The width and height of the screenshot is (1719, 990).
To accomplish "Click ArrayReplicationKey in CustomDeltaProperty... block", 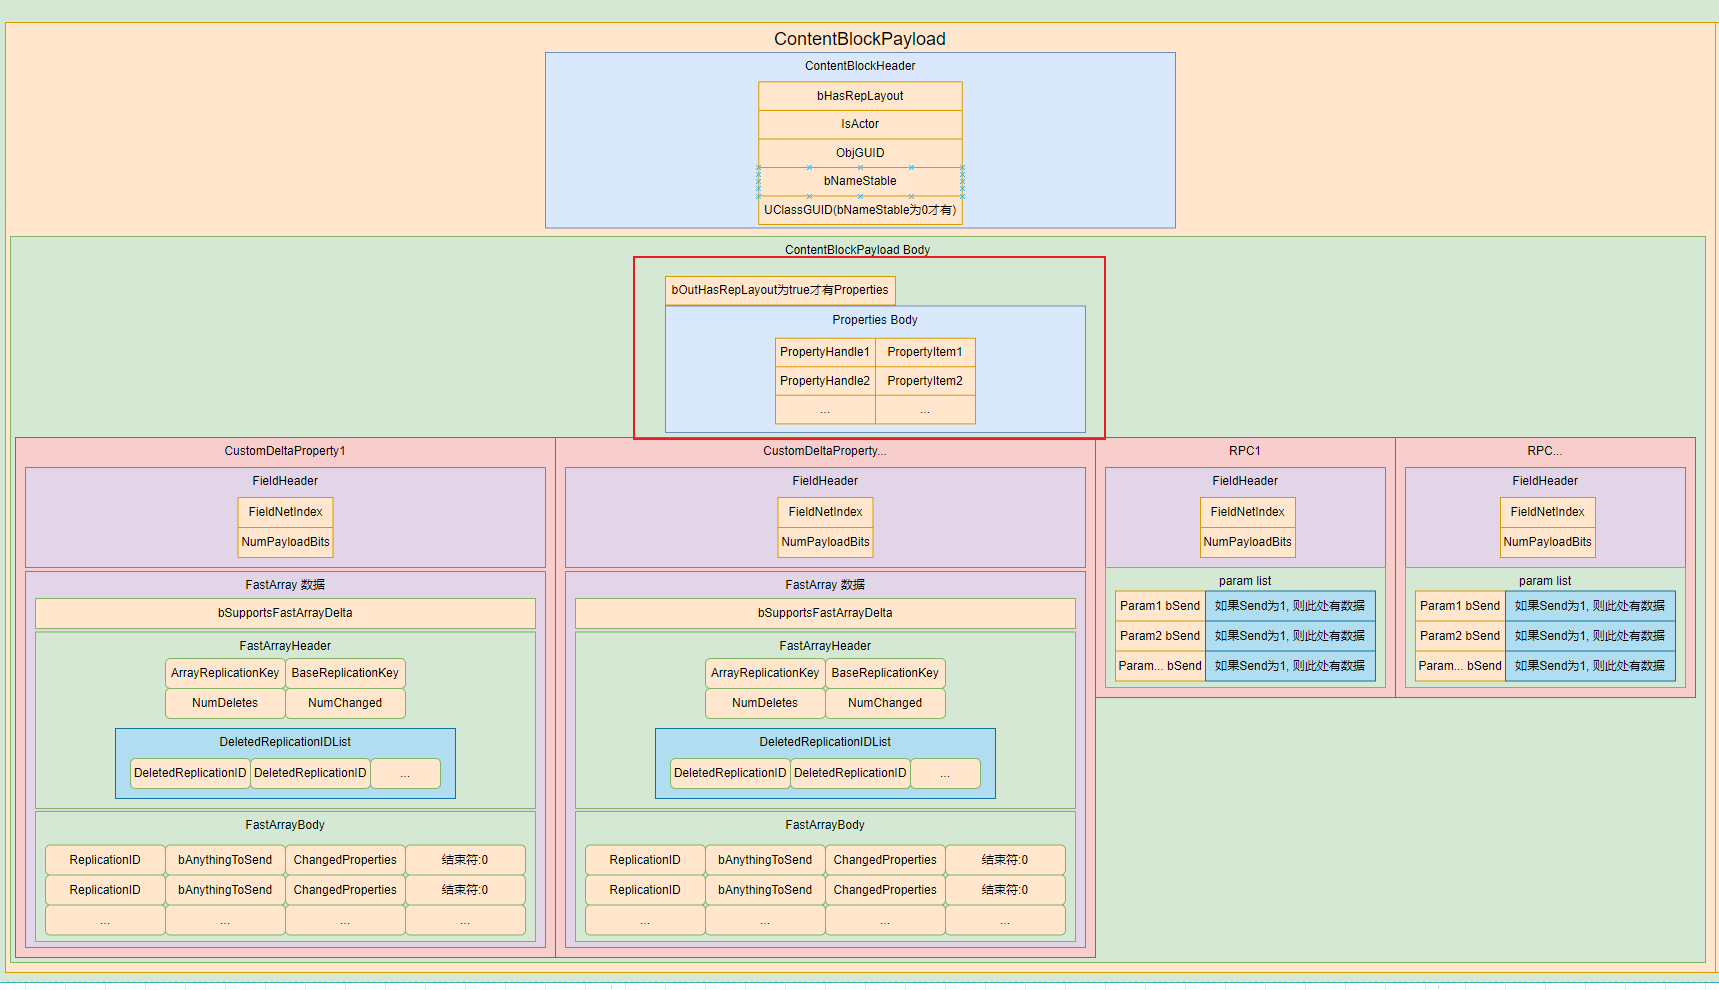I will (x=765, y=673).
